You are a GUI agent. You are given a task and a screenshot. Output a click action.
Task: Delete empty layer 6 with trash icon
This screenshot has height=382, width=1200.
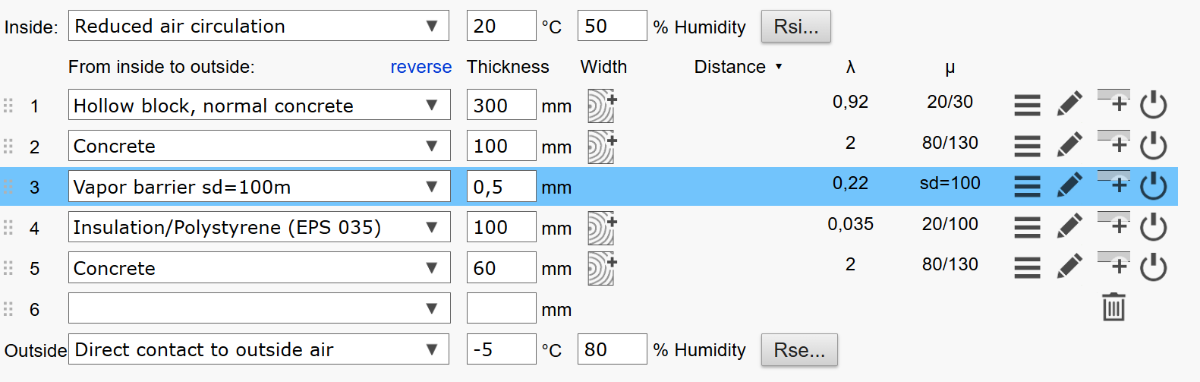(x=1113, y=308)
